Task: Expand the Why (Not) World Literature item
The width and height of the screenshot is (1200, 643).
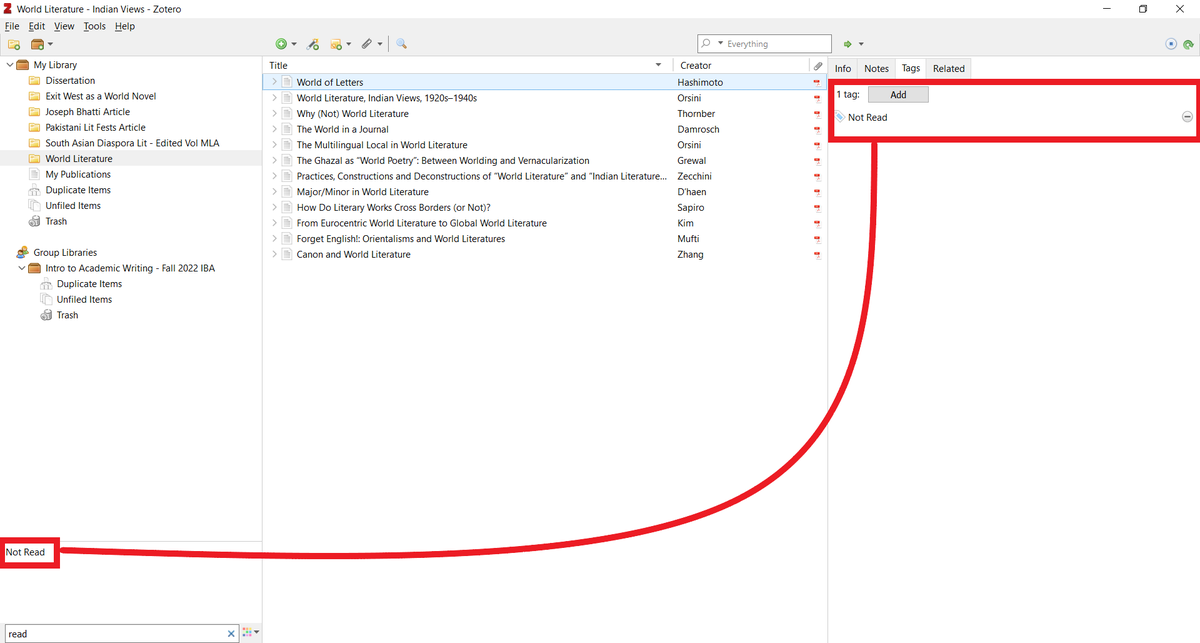Action: [274, 114]
